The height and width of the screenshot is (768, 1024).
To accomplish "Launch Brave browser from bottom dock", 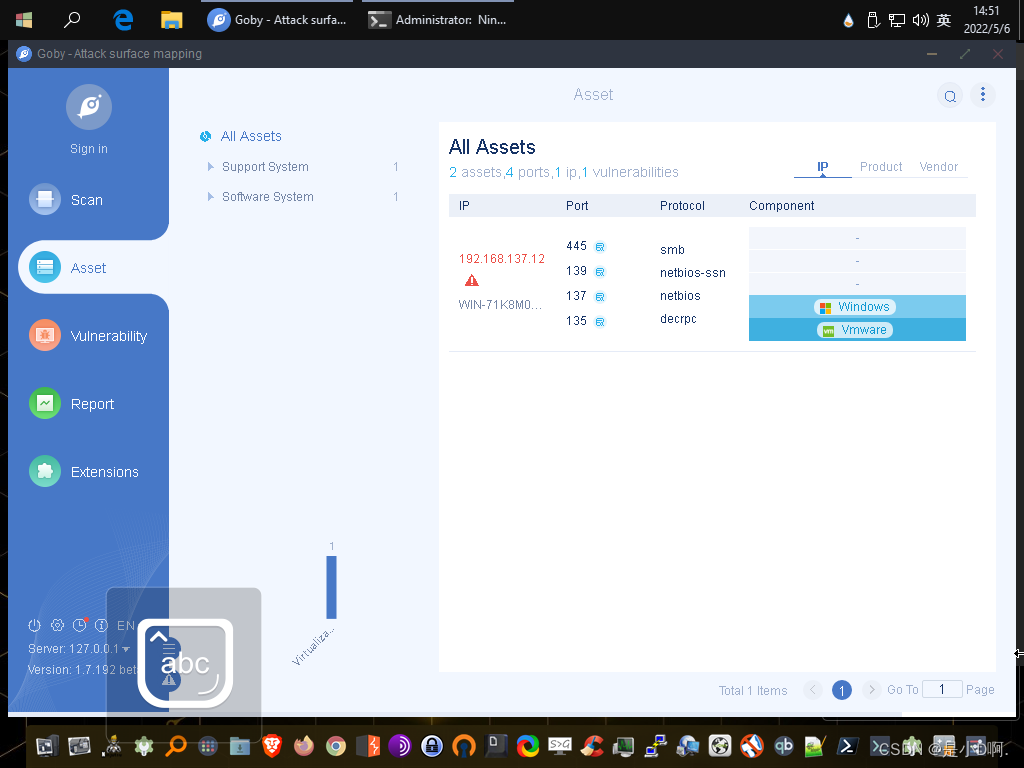I will 272,745.
